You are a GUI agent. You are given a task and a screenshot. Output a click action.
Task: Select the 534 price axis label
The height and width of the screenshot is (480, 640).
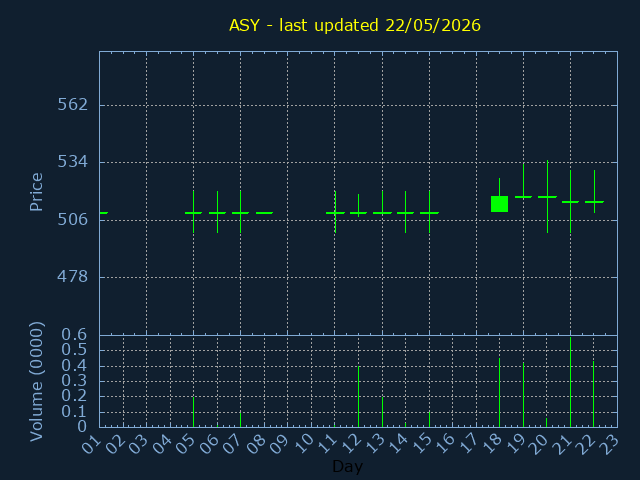pos(73,162)
